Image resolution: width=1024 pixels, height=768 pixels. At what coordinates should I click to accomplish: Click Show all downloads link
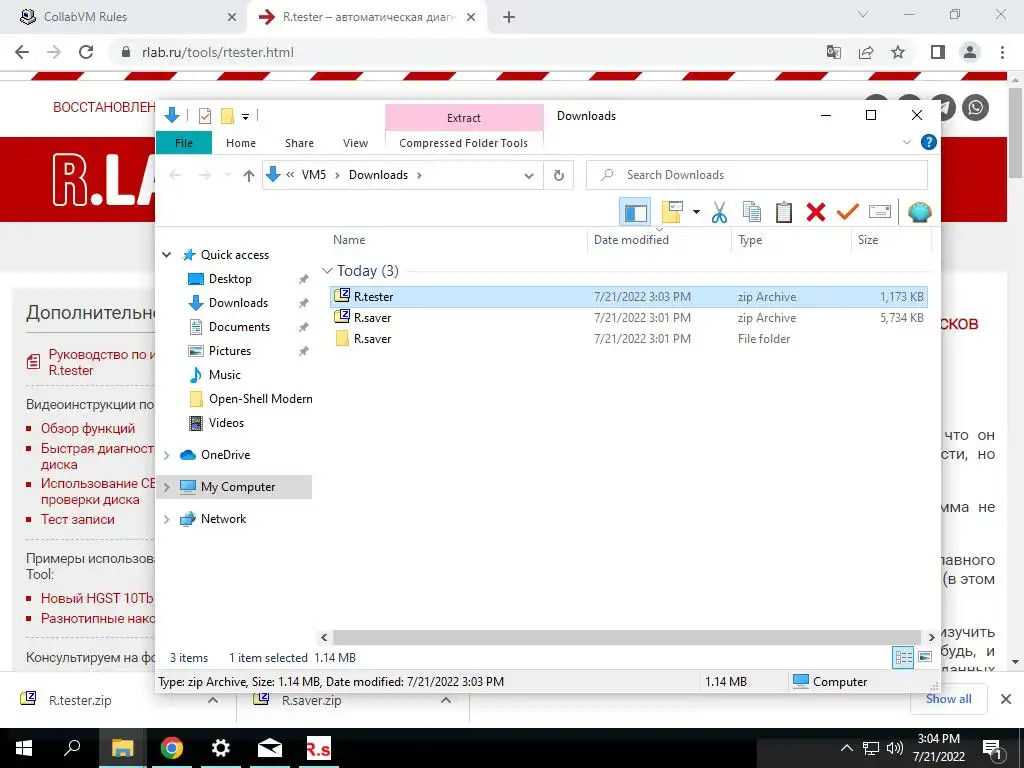948,699
